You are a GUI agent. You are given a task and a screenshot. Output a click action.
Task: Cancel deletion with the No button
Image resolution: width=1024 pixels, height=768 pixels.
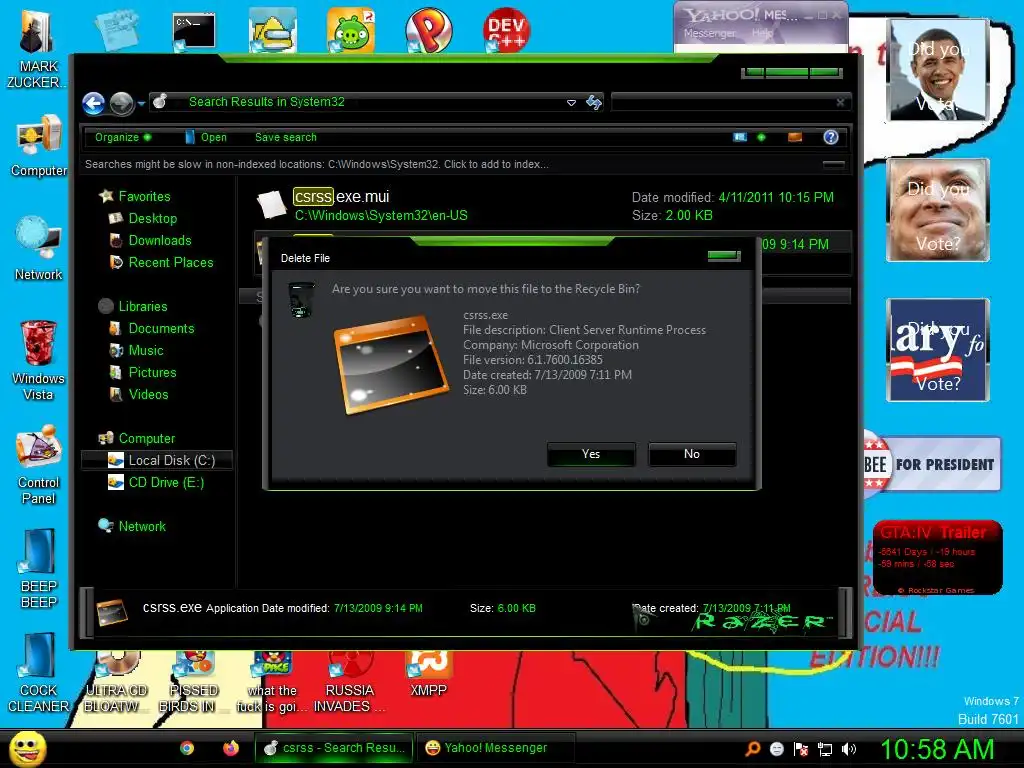pyautogui.click(x=692, y=454)
